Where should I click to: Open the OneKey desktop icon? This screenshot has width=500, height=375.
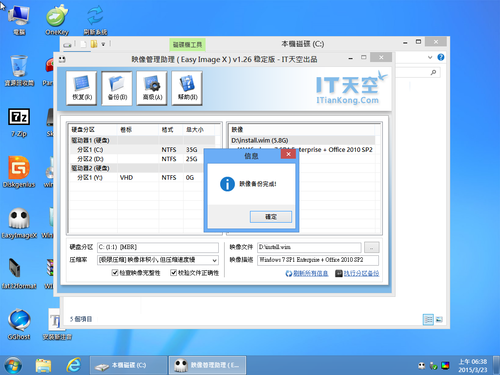pos(57,19)
